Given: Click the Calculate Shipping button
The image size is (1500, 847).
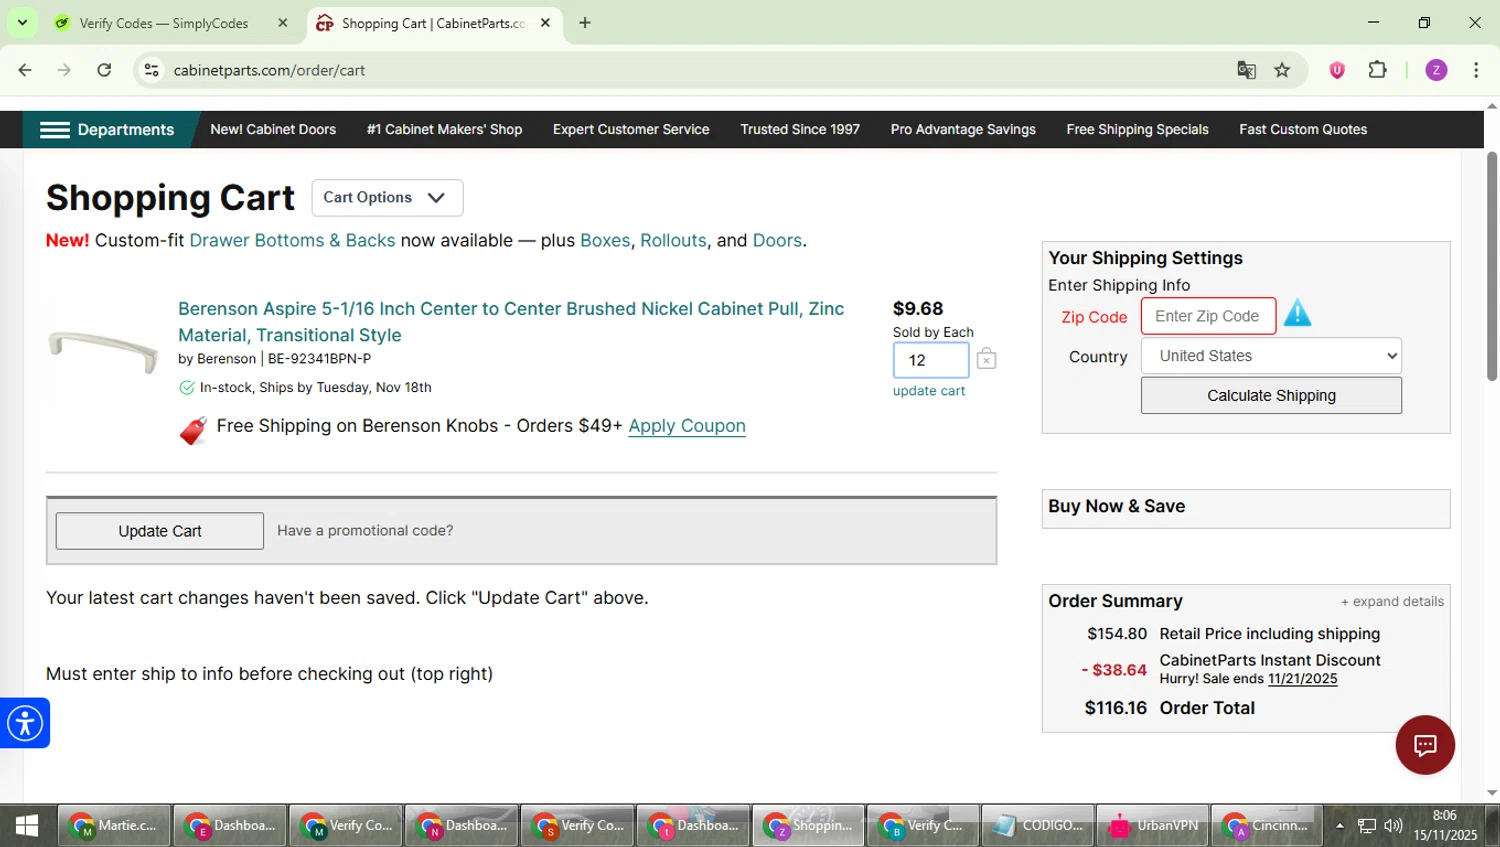Looking at the screenshot, I should [x=1271, y=396].
